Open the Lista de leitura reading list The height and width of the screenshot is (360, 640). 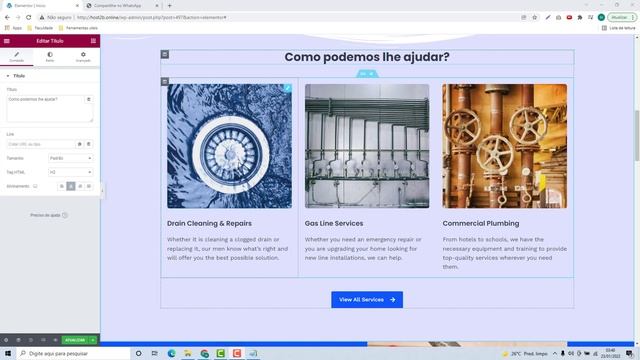[618, 28]
